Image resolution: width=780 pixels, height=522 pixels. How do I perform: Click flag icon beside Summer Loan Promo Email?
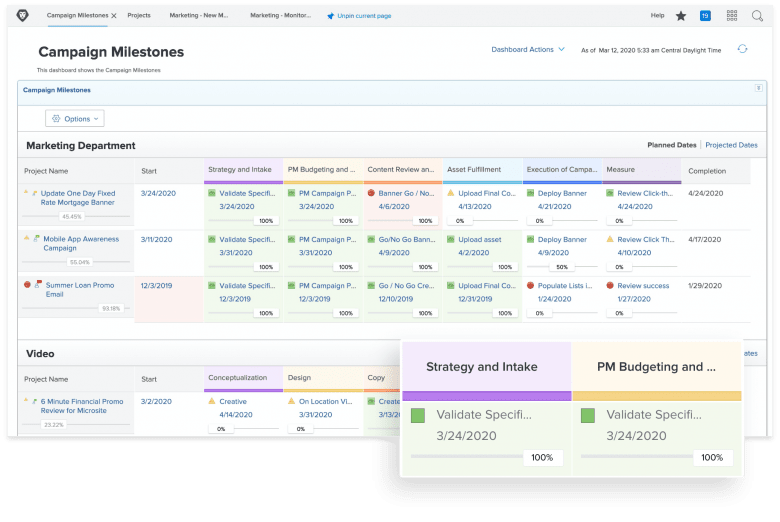38,284
